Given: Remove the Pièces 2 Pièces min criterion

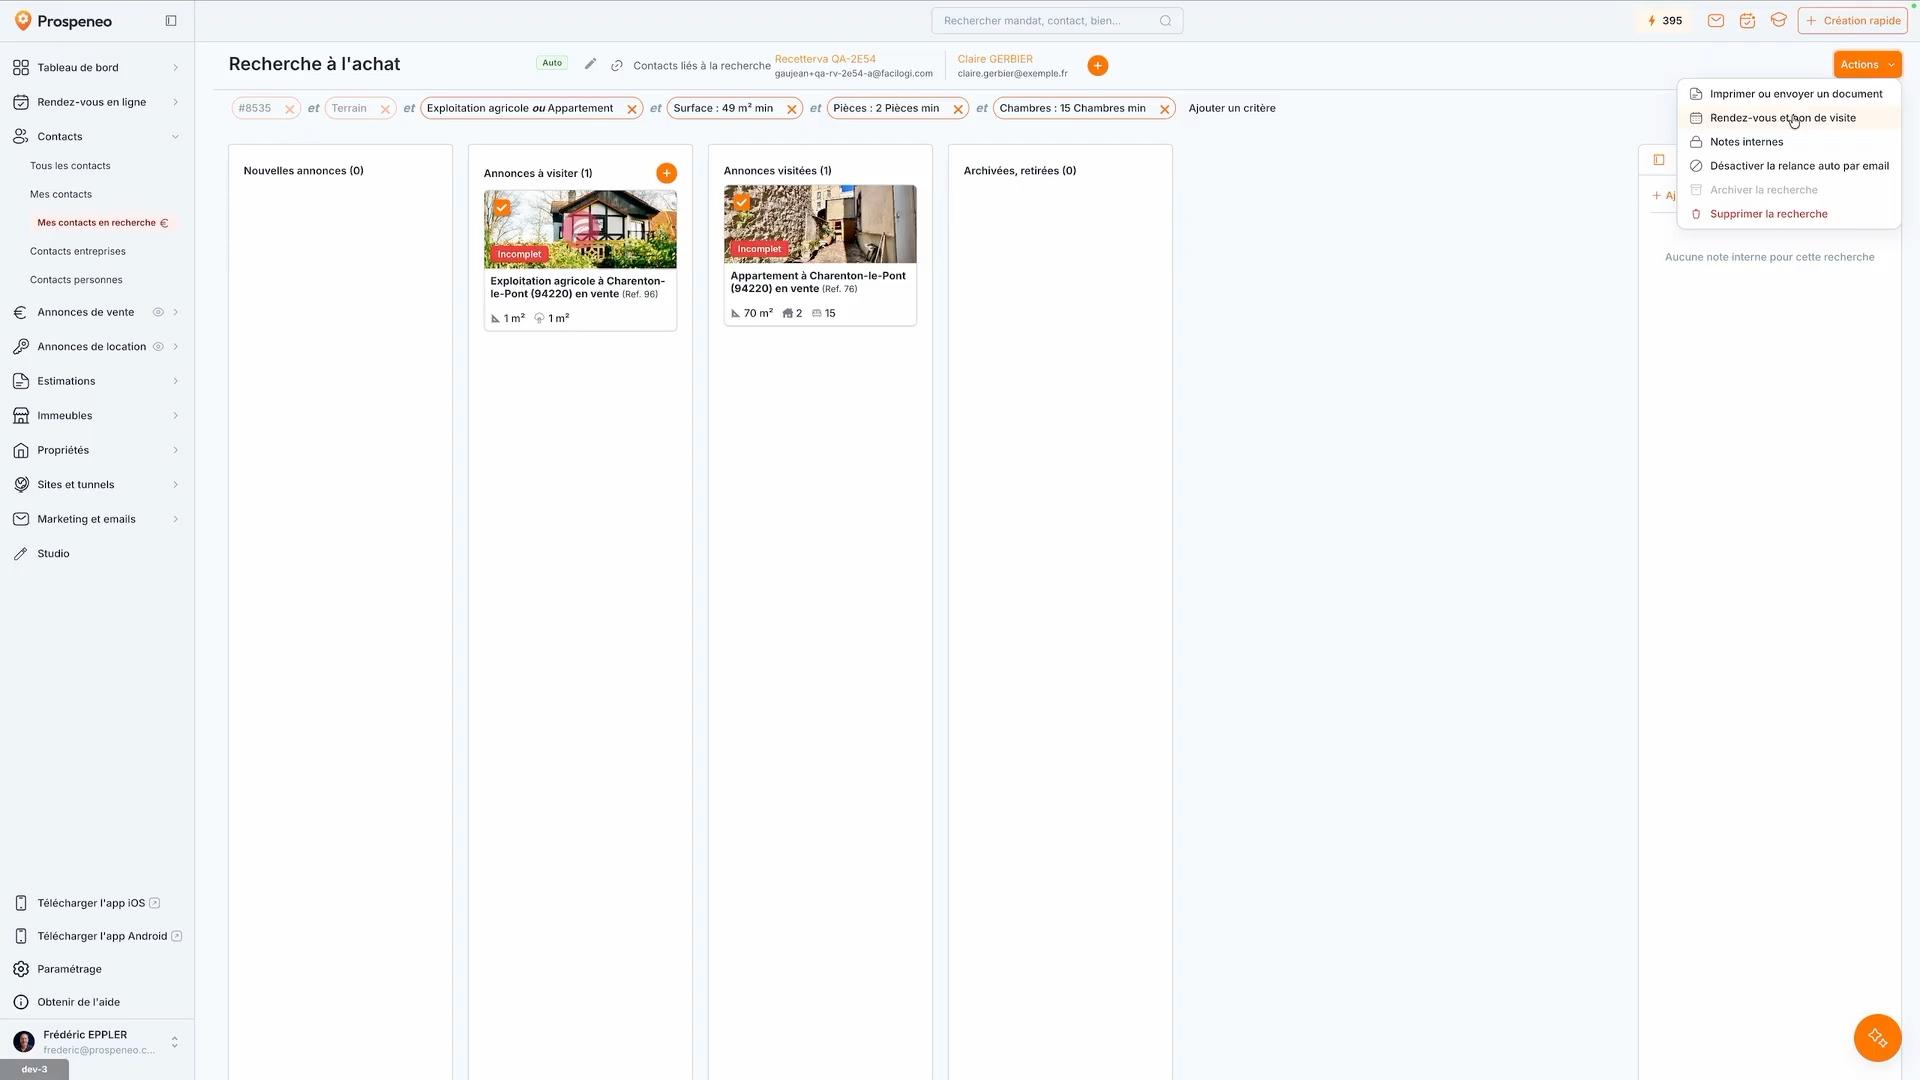Looking at the screenshot, I should click(x=958, y=109).
